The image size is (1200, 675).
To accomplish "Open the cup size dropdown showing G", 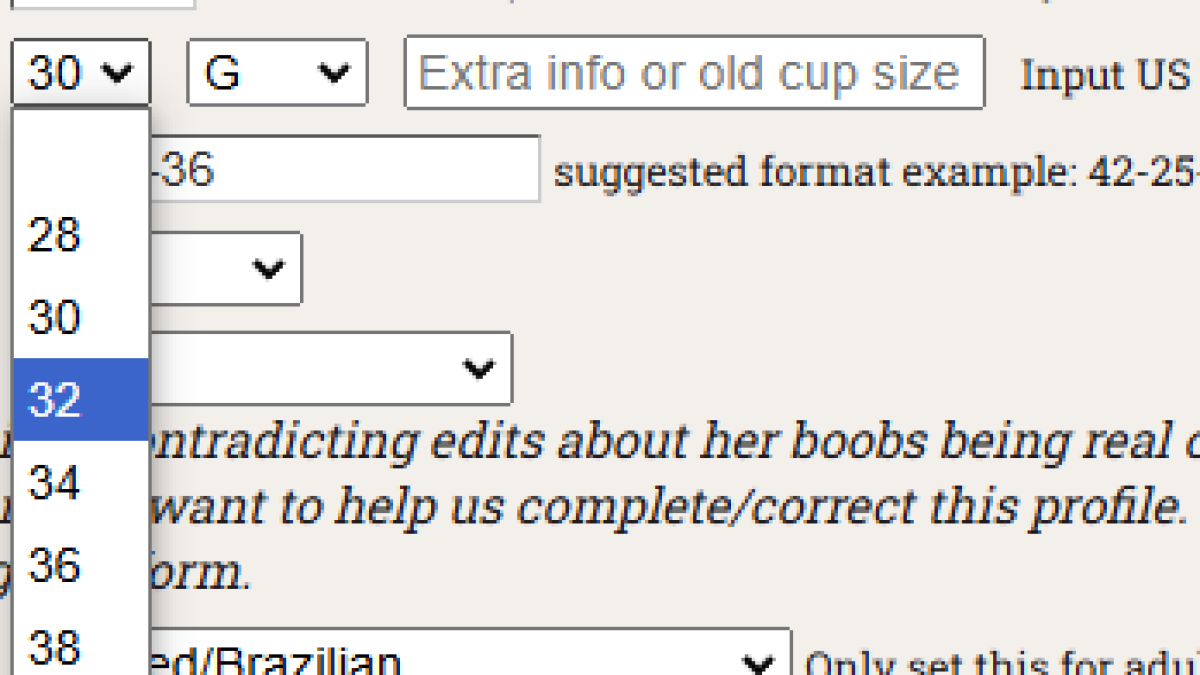I will coord(277,72).
